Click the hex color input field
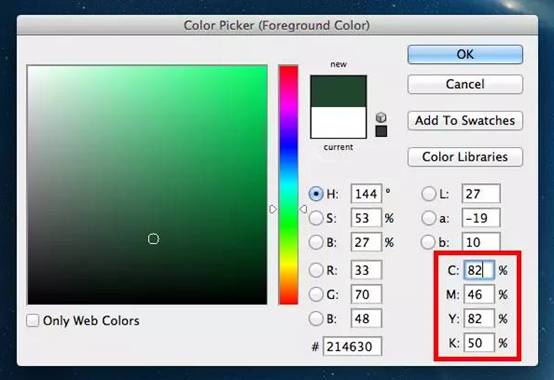The width and height of the screenshot is (554, 380). [x=353, y=346]
